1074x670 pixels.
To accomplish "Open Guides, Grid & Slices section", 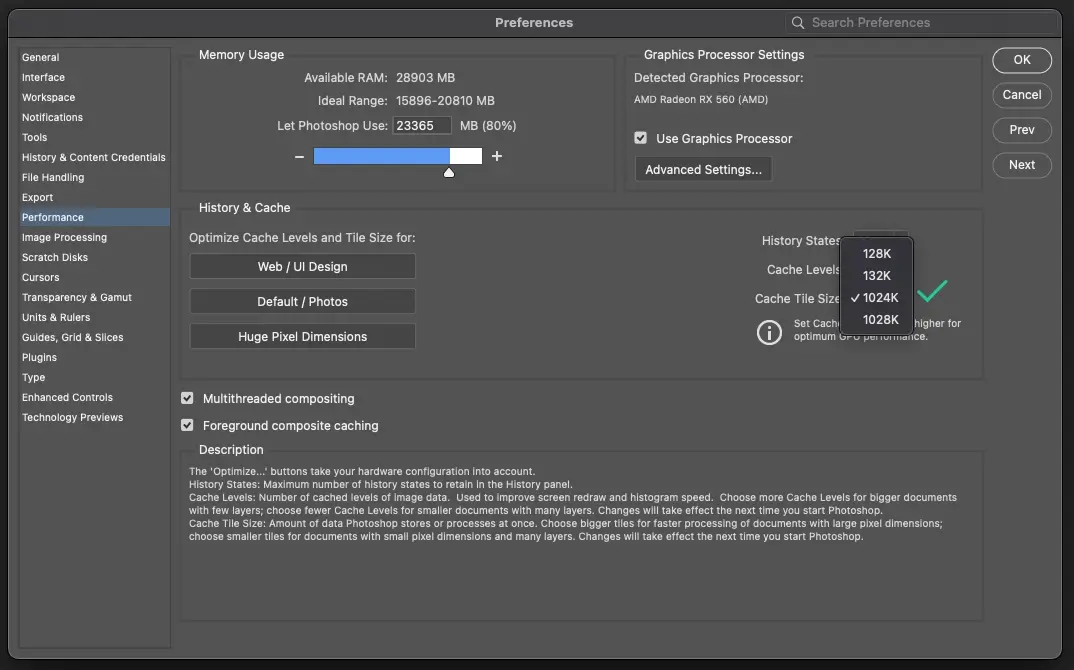I will (95, 337).
